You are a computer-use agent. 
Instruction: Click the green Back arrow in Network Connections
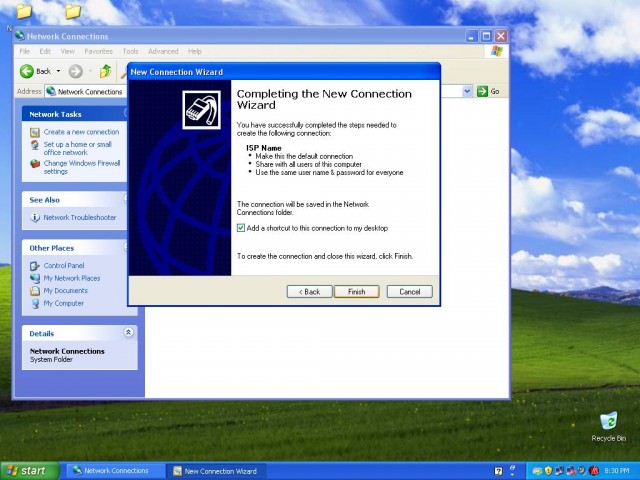27,71
